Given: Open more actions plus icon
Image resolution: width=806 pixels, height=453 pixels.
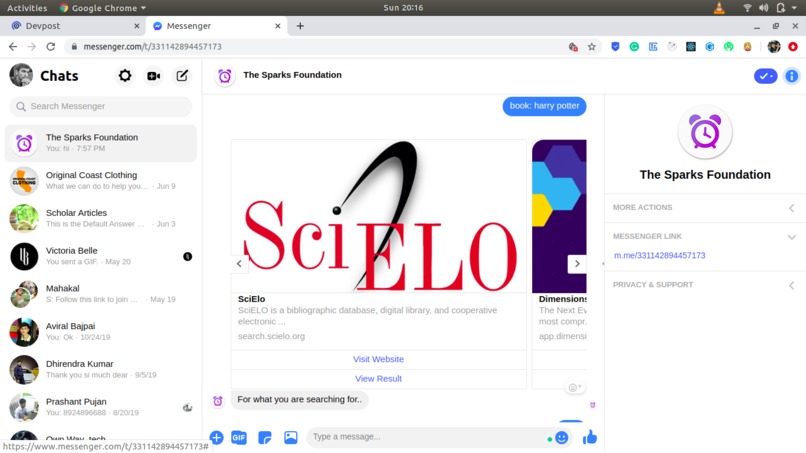Looking at the screenshot, I should tap(216, 438).
